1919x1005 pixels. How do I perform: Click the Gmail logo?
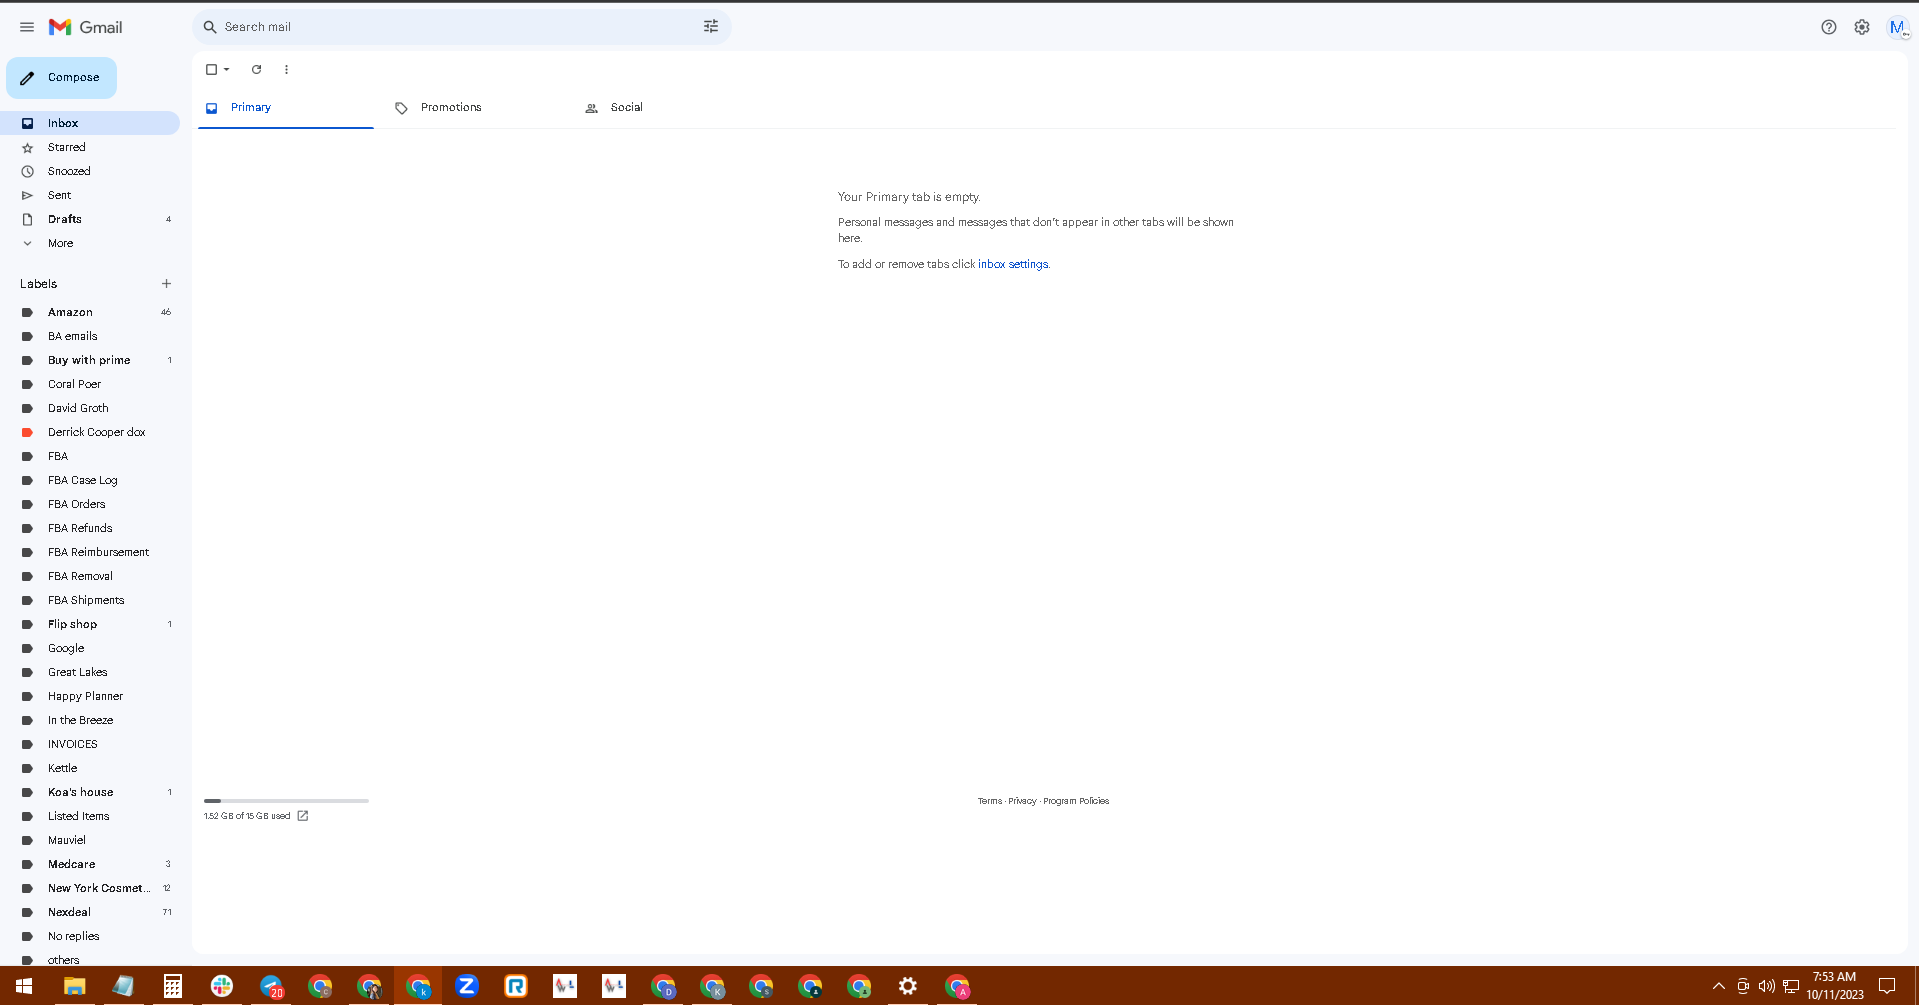click(86, 27)
